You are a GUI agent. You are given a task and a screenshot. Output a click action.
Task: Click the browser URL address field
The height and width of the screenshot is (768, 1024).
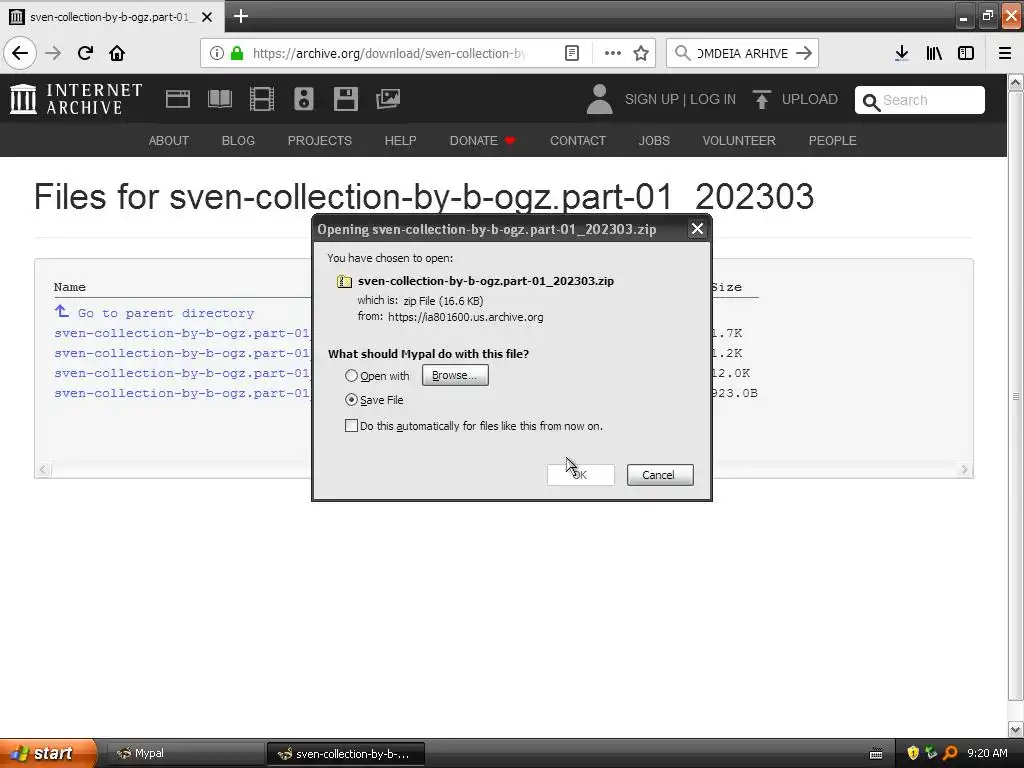(390, 53)
